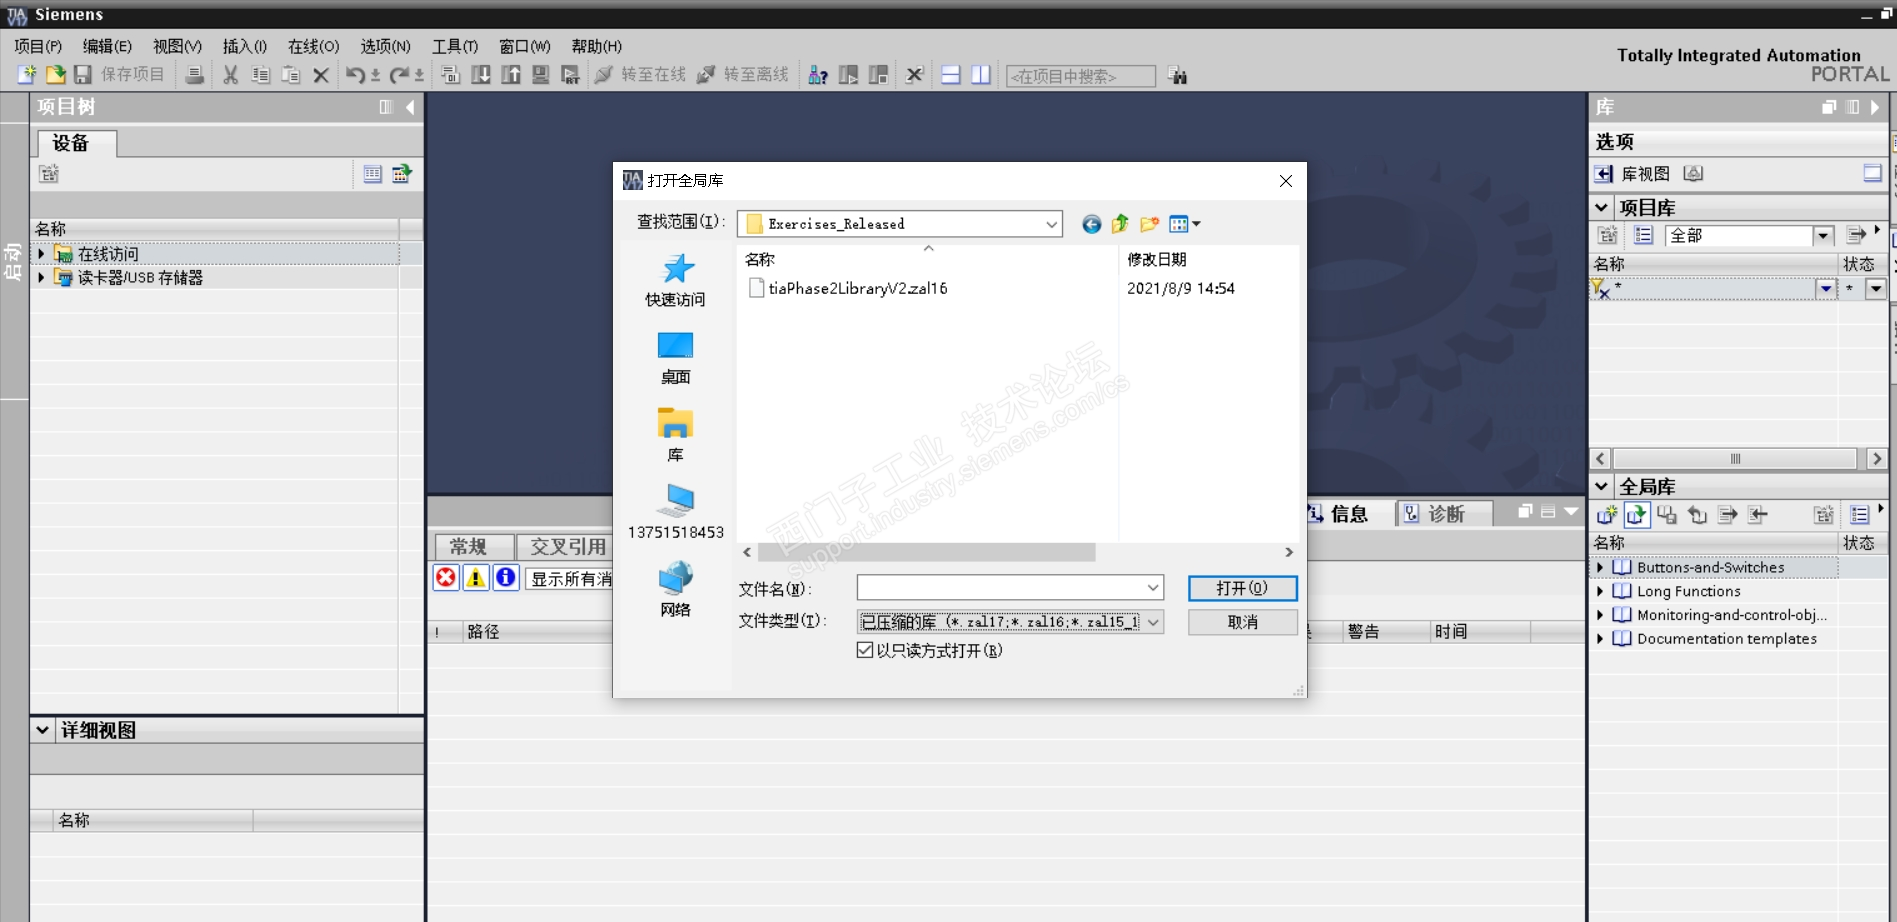Click the undo arrow icon
This screenshot has height=922, width=1897.
click(x=355, y=75)
